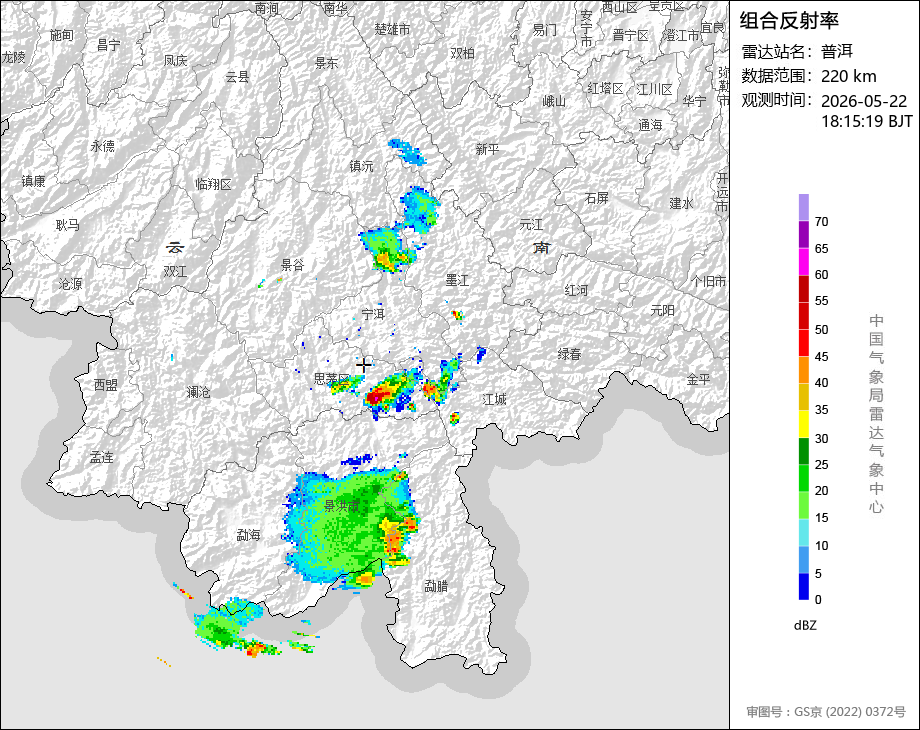Click the red storm core near 思茅区
This screenshot has height=730, width=920.
[376, 397]
